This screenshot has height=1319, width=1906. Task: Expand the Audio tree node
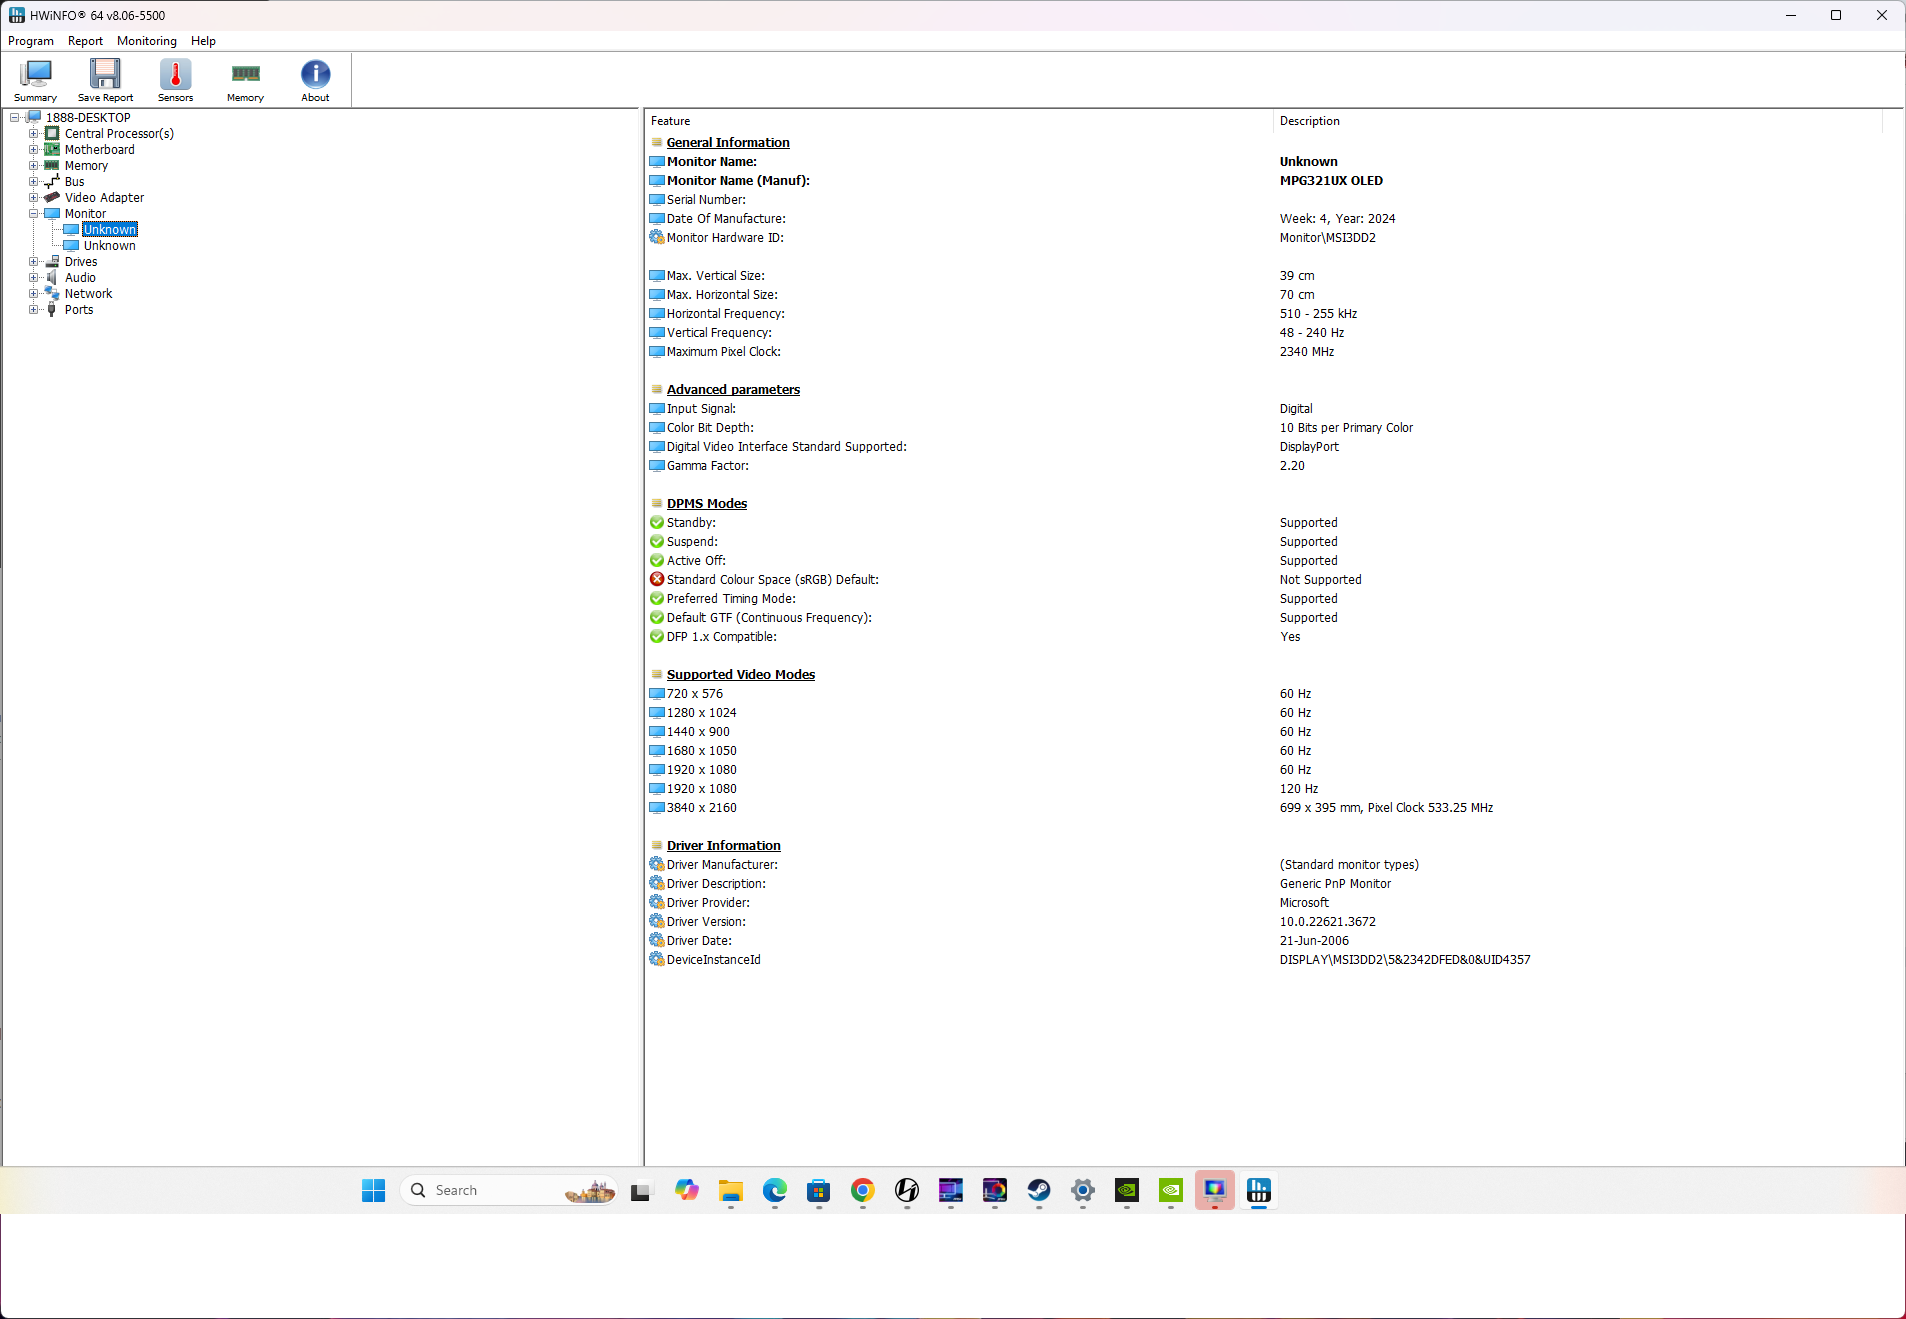tap(34, 278)
